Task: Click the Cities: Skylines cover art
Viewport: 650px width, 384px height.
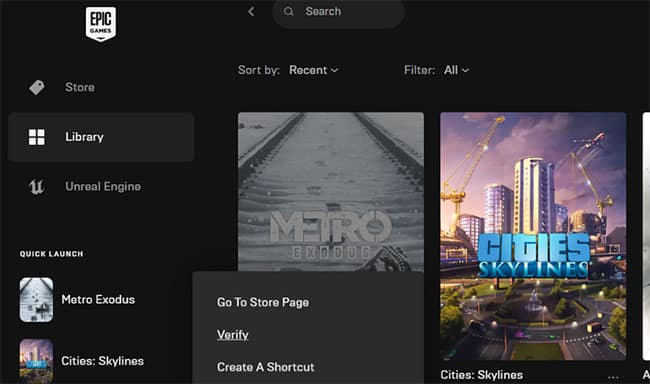Action: click(533, 236)
